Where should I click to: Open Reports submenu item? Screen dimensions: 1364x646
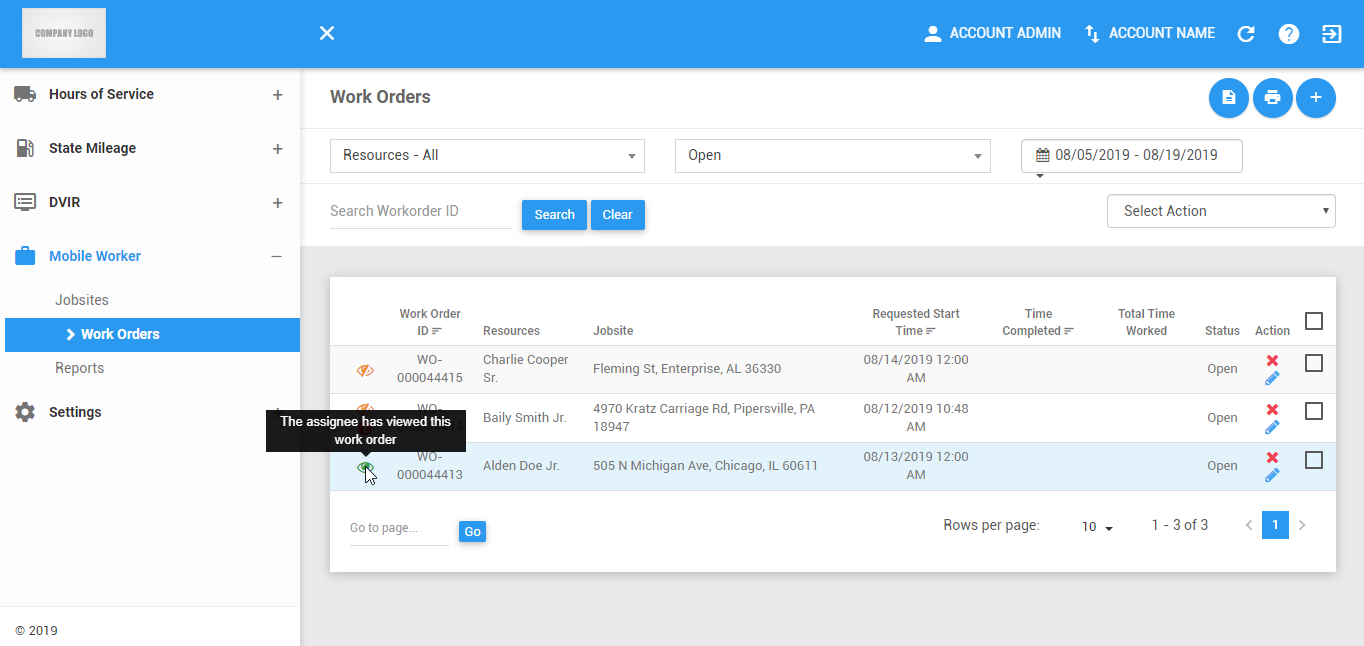pyautogui.click(x=79, y=368)
